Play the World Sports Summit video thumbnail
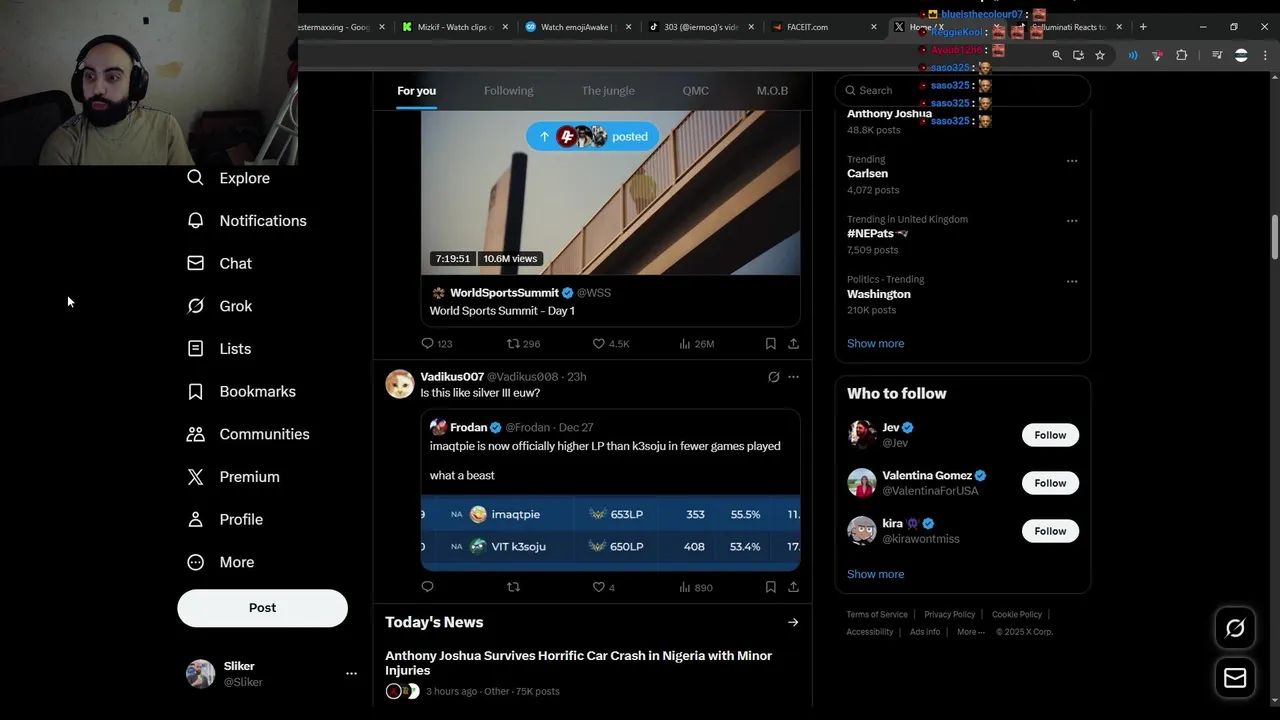The width and height of the screenshot is (1280, 720). point(610,192)
